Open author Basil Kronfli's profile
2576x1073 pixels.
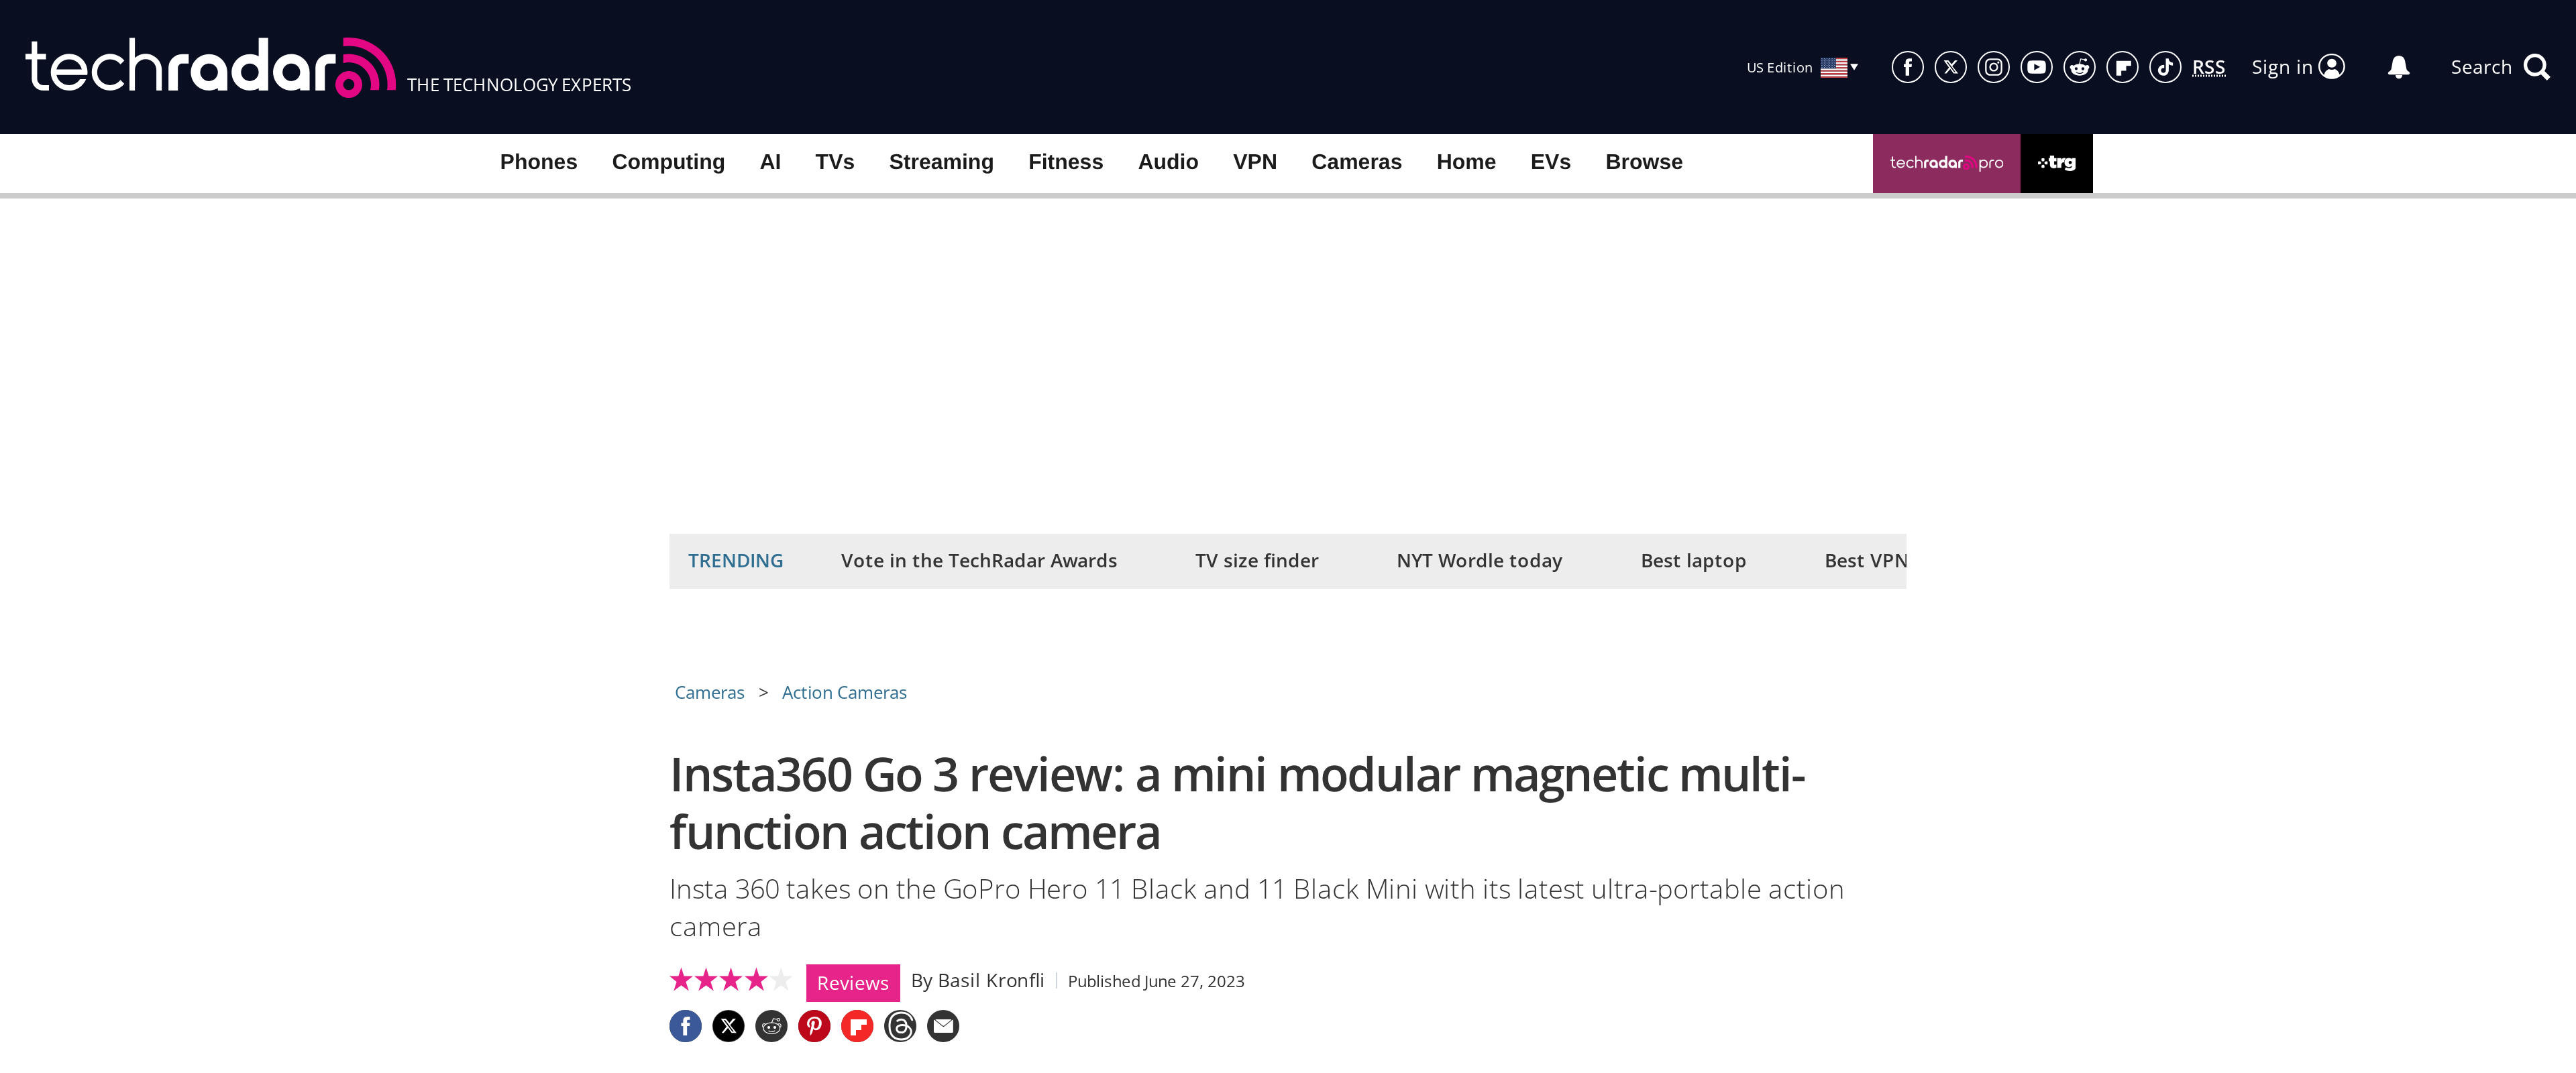point(990,980)
